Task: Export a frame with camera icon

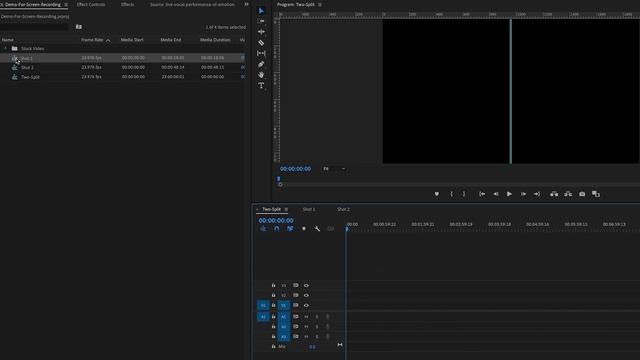Action: click(582, 194)
